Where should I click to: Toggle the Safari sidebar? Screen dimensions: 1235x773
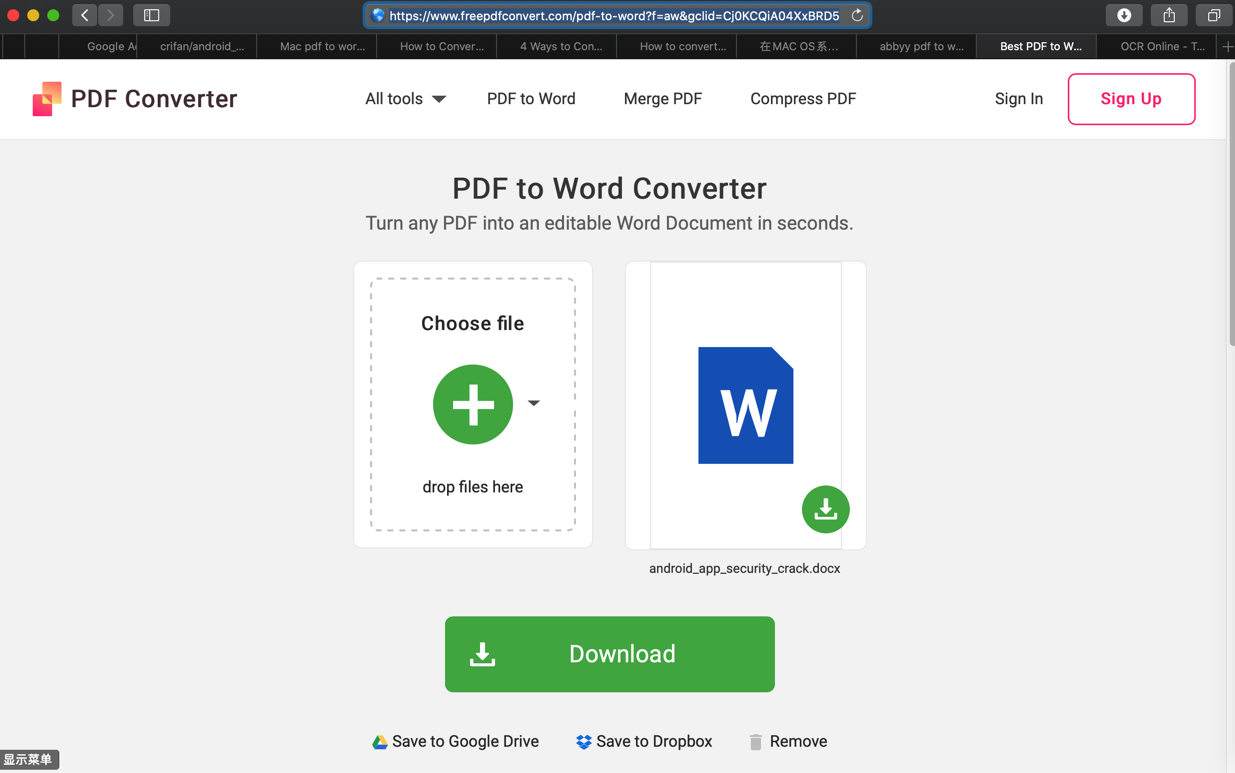click(x=152, y=15)
